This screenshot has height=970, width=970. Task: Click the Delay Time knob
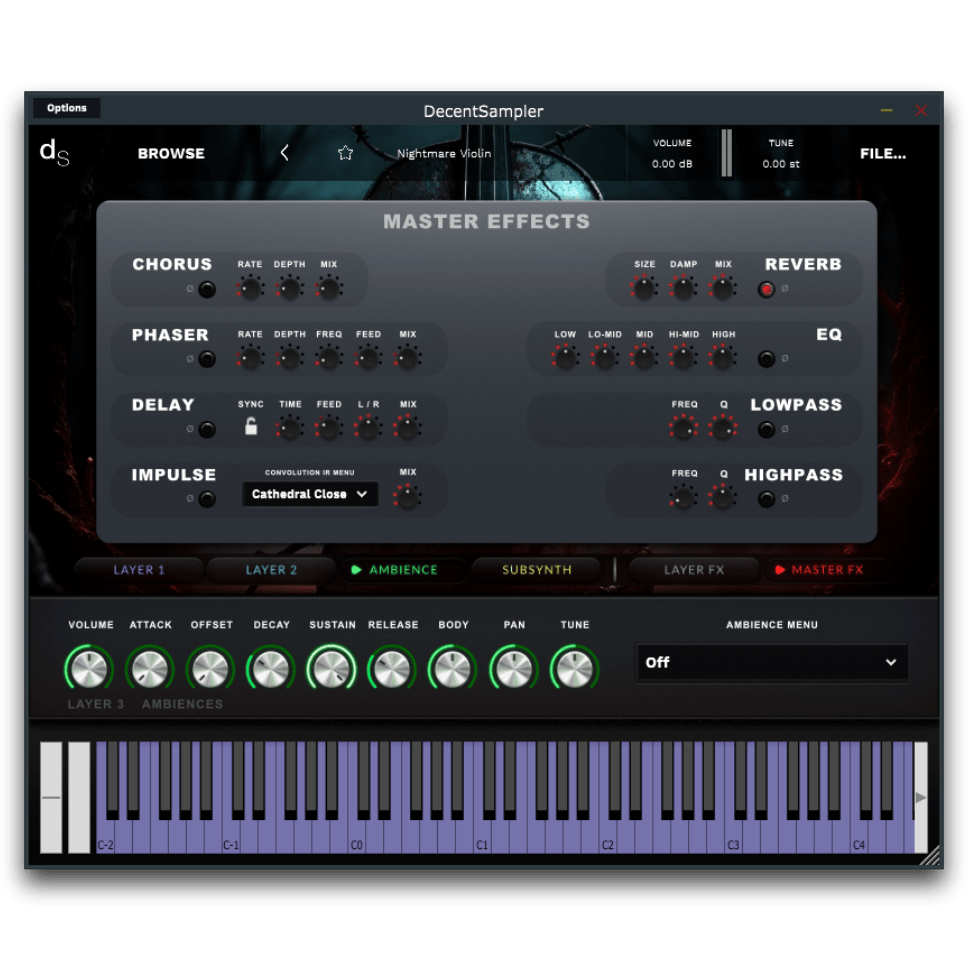tap(290, 428)
